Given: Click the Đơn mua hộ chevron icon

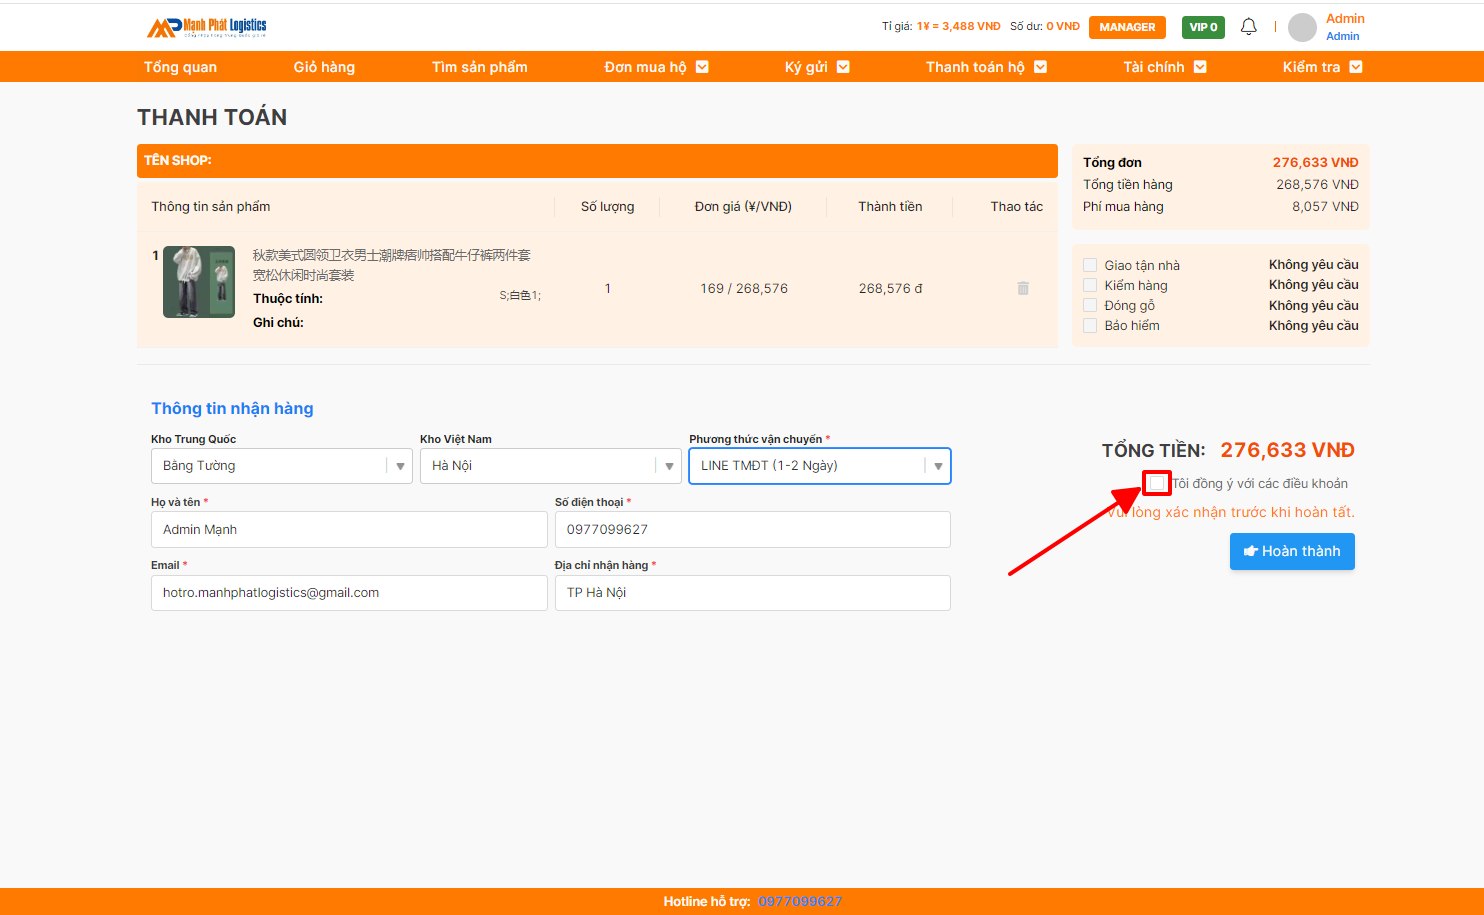Looking at the screenshot, I should click(x=702, y=67).
